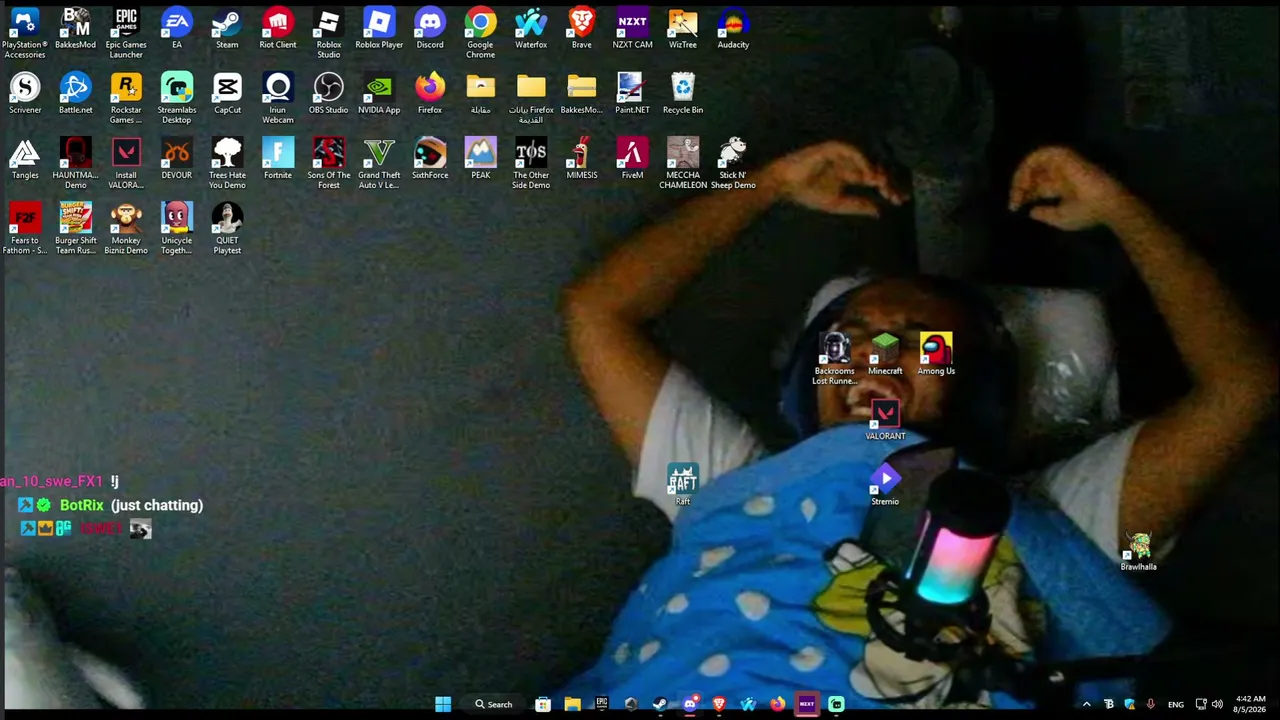Image resolution: width=1280 pixels, height=720 pixels.
Task: Open Iriun Webcam shortcut
Action: [278, 98]
